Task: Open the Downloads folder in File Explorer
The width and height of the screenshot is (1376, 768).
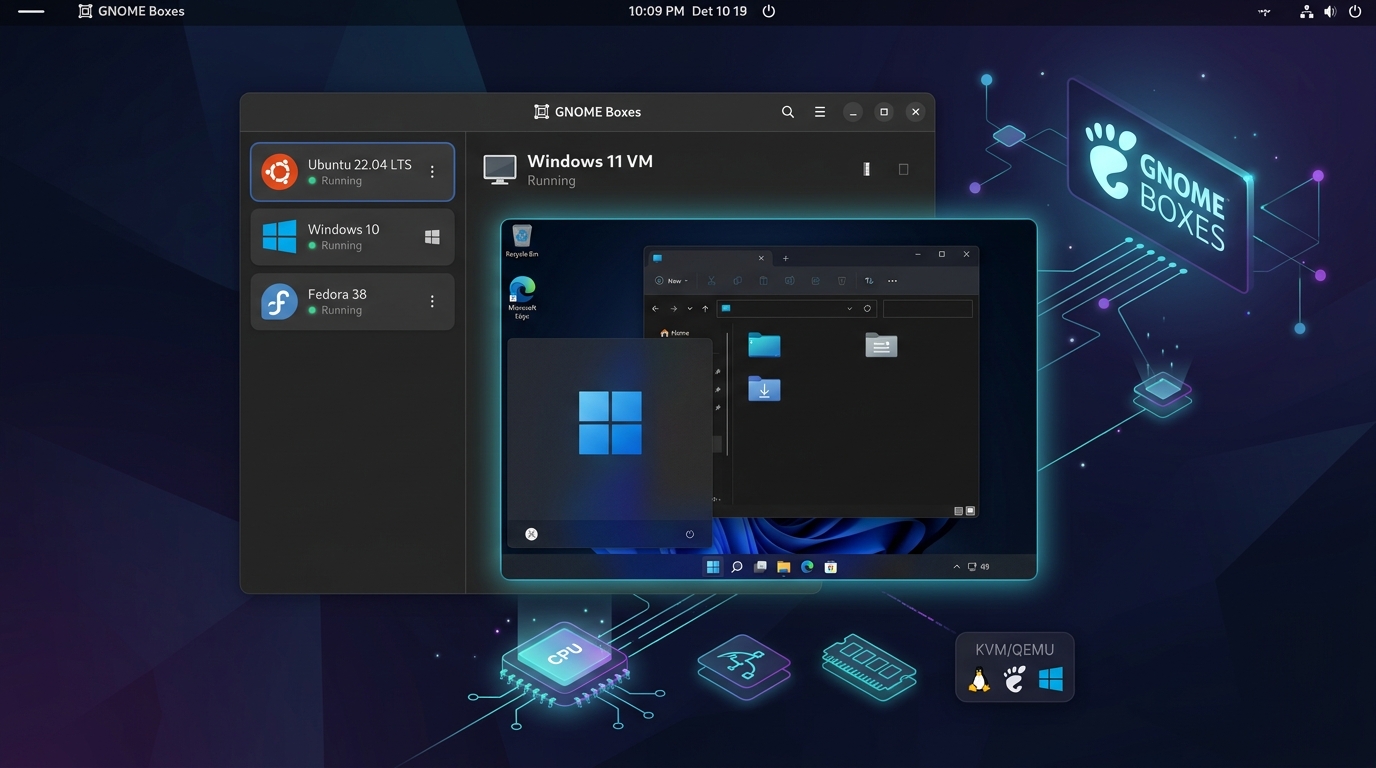Action: click(764, 389)
